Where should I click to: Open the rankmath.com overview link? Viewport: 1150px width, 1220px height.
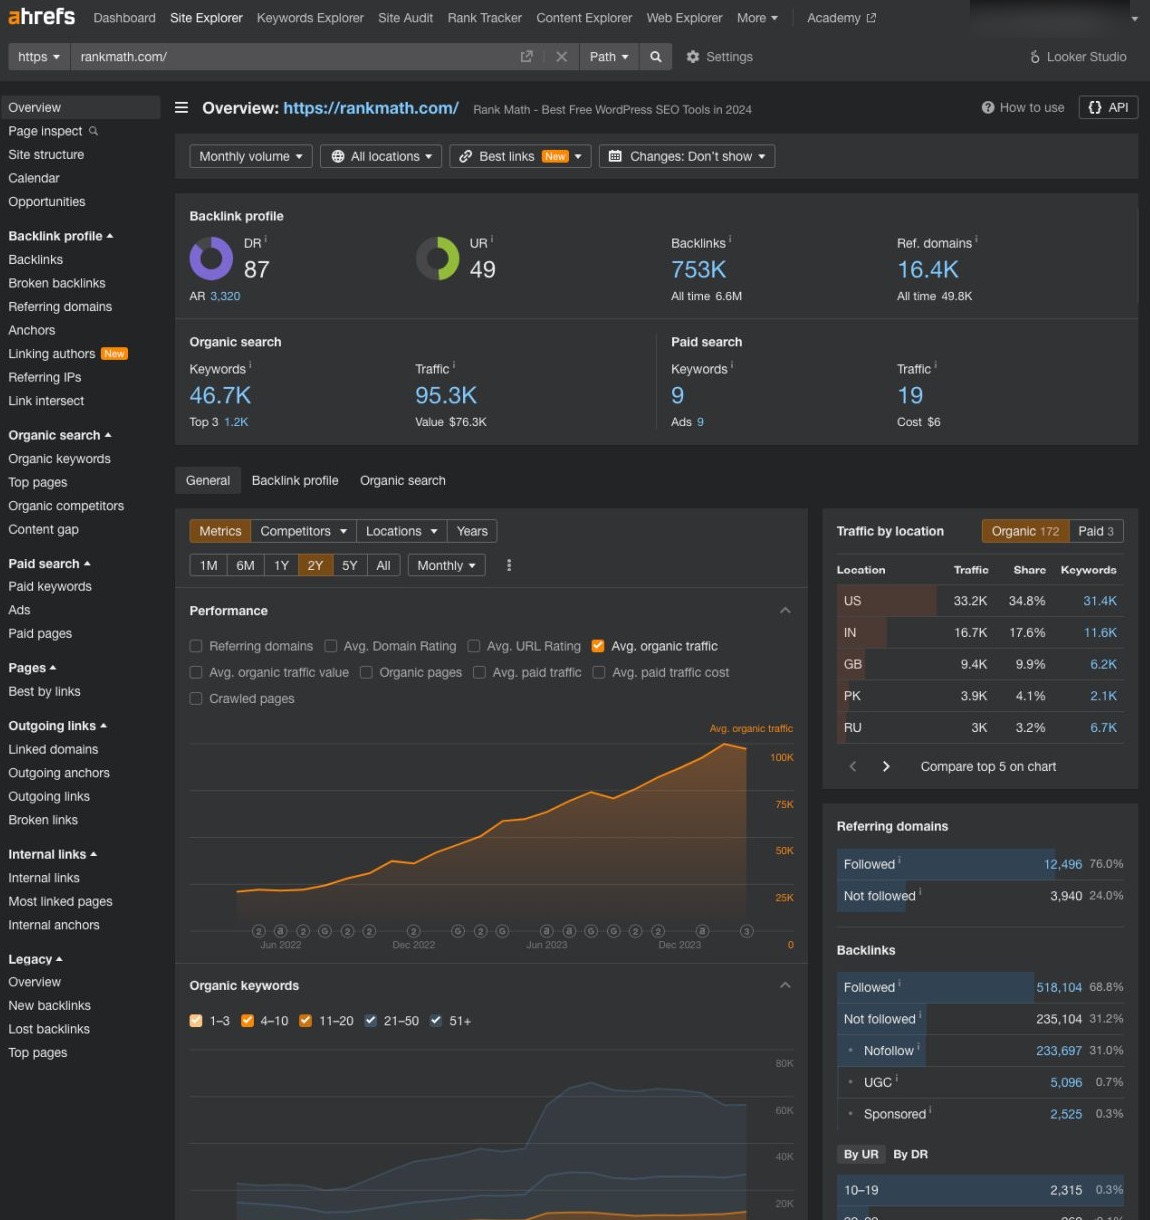(x=371, y=108)
